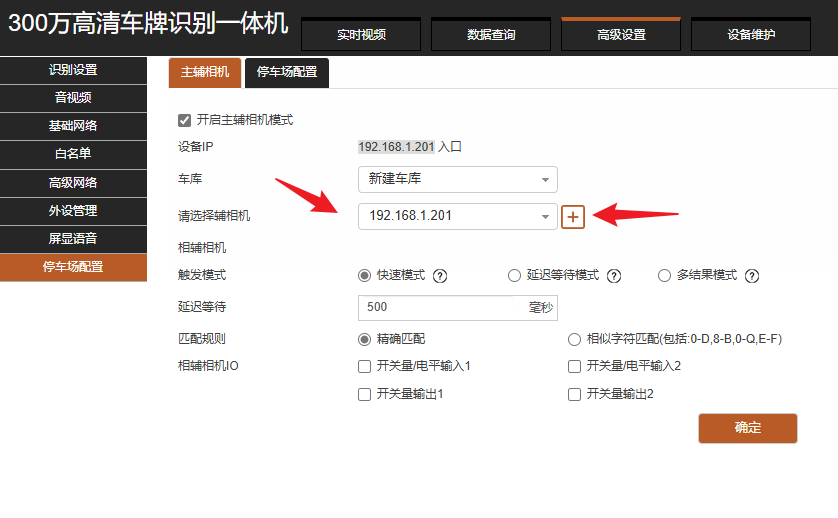Screen dimensions: 838x518
Task: Open 白名单 in the sidebar
Action: [73, 154]
